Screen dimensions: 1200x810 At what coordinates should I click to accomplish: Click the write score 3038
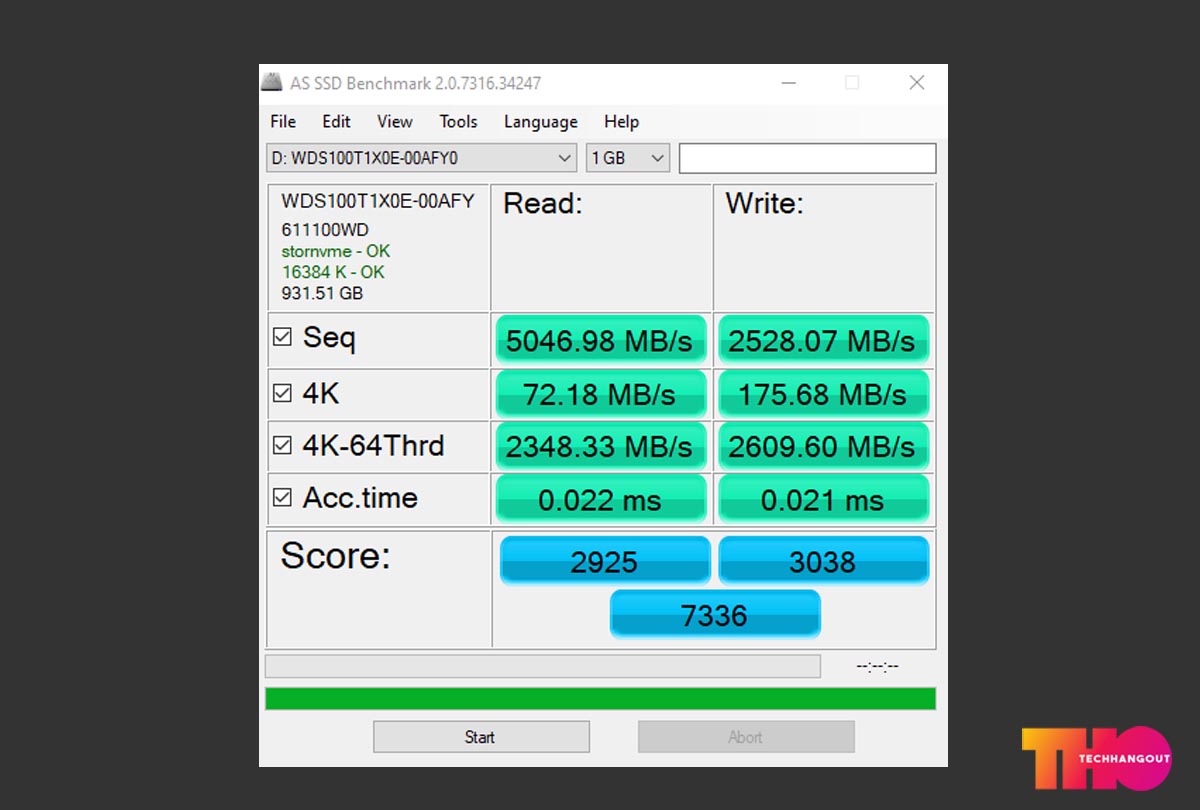[823, 561]
